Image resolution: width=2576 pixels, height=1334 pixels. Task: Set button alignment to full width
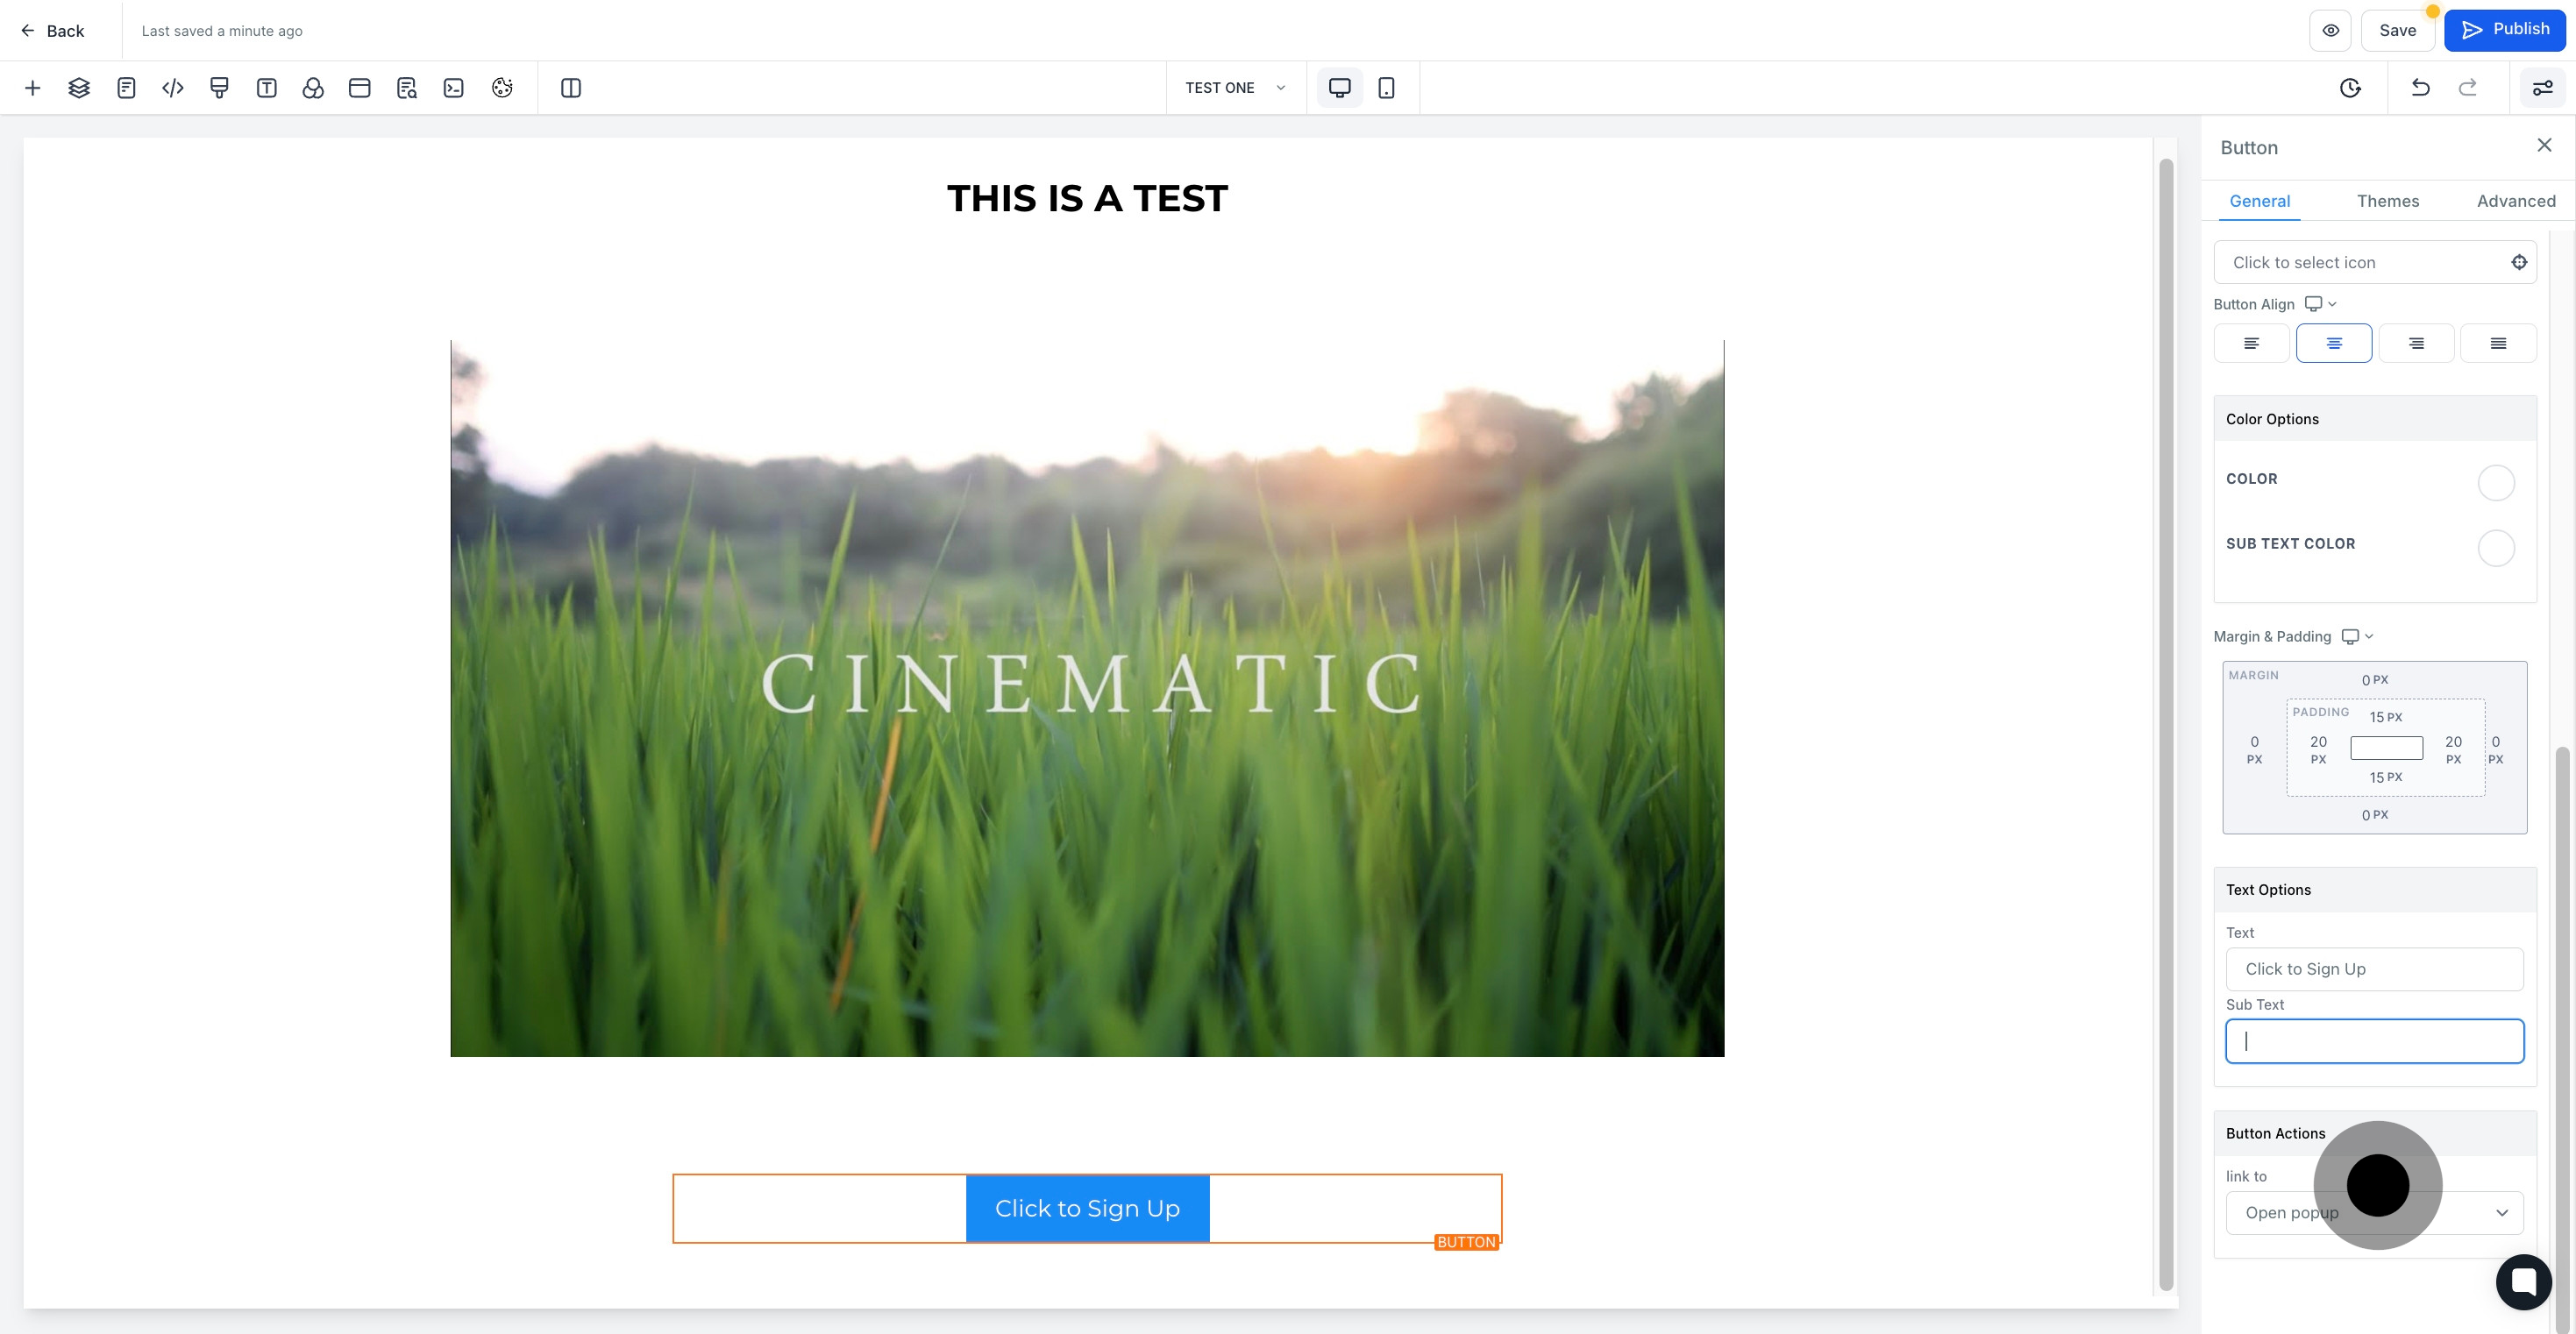pos(2498,343)
